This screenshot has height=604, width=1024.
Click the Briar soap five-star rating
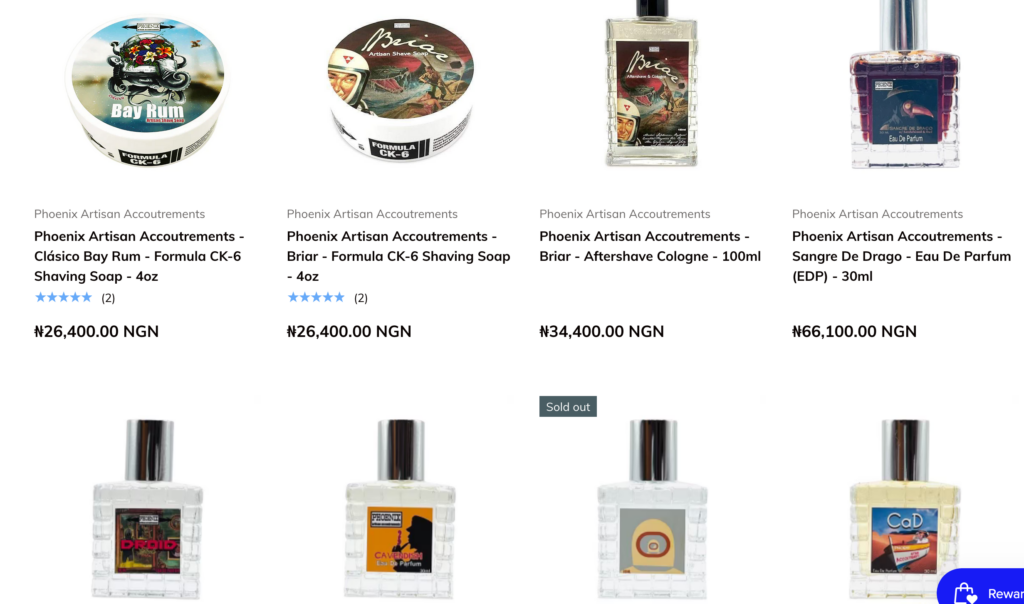[327, 298]
